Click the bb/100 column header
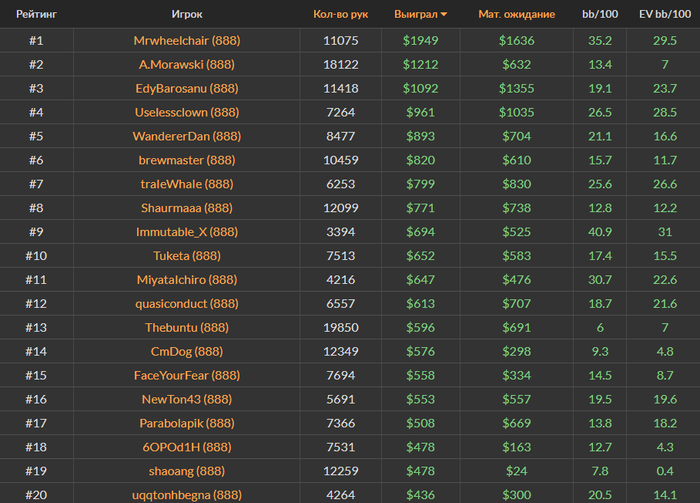 (x=600, y=14)
